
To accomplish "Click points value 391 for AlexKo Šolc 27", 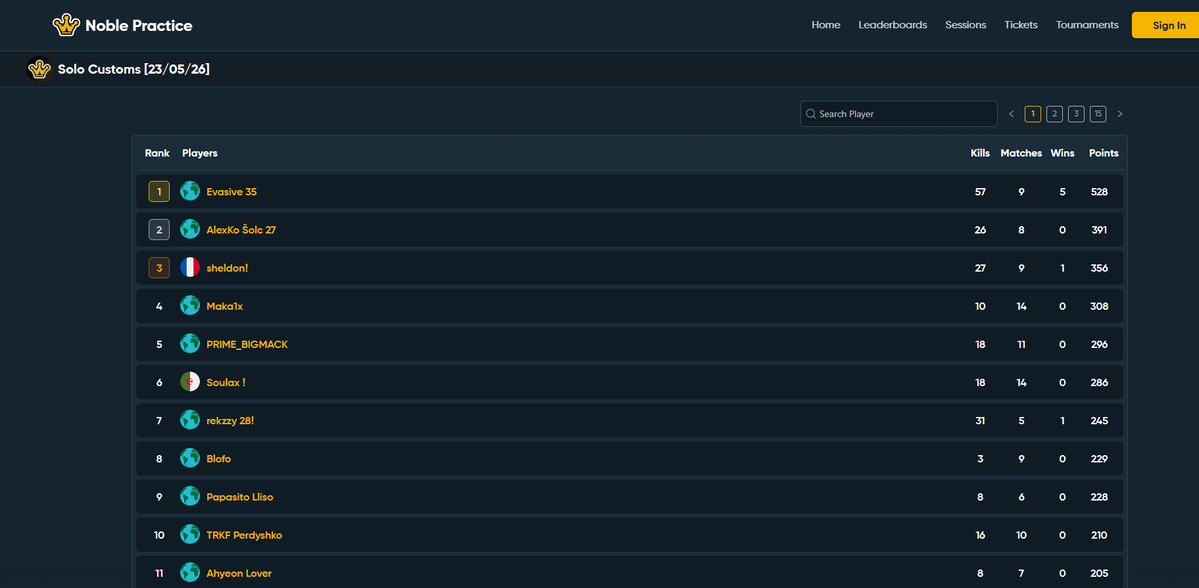I will (1099, 230).
